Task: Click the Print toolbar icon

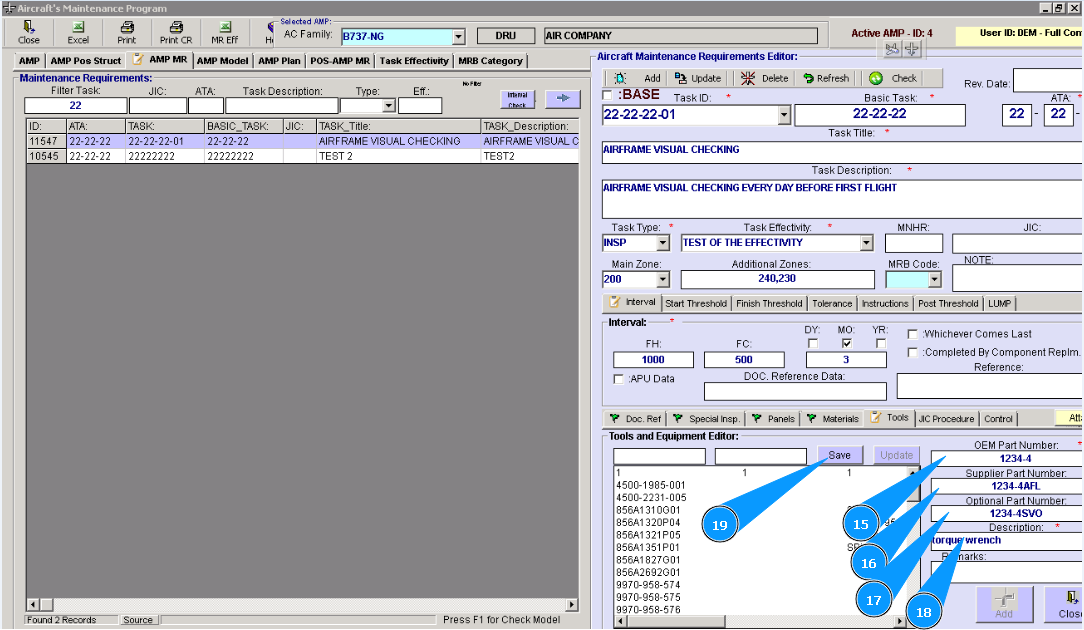Action: (x=127, y=32)
